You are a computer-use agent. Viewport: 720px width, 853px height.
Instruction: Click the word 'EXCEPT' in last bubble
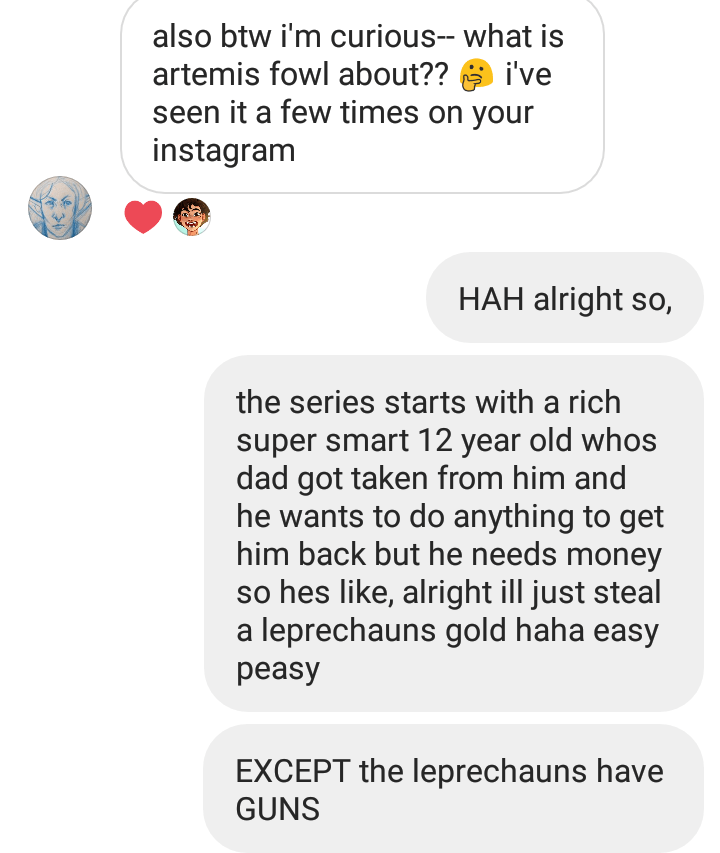293,771
